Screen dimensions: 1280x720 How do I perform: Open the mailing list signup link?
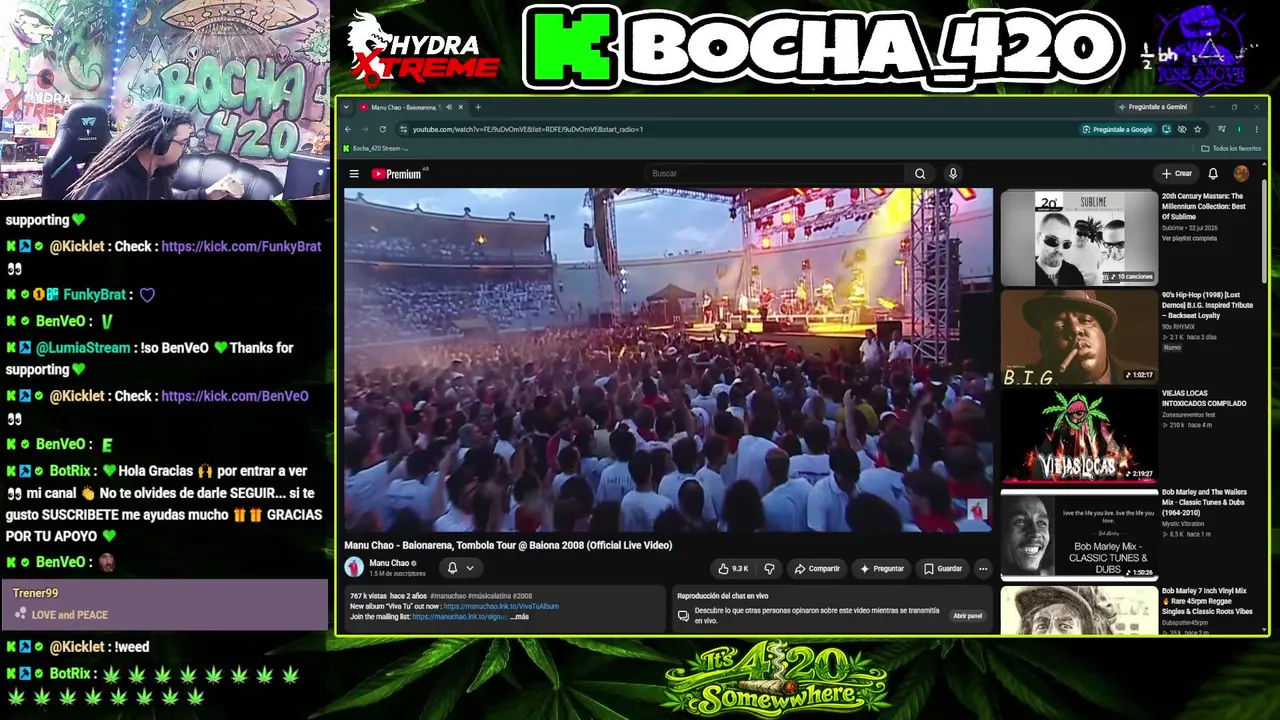459,617
